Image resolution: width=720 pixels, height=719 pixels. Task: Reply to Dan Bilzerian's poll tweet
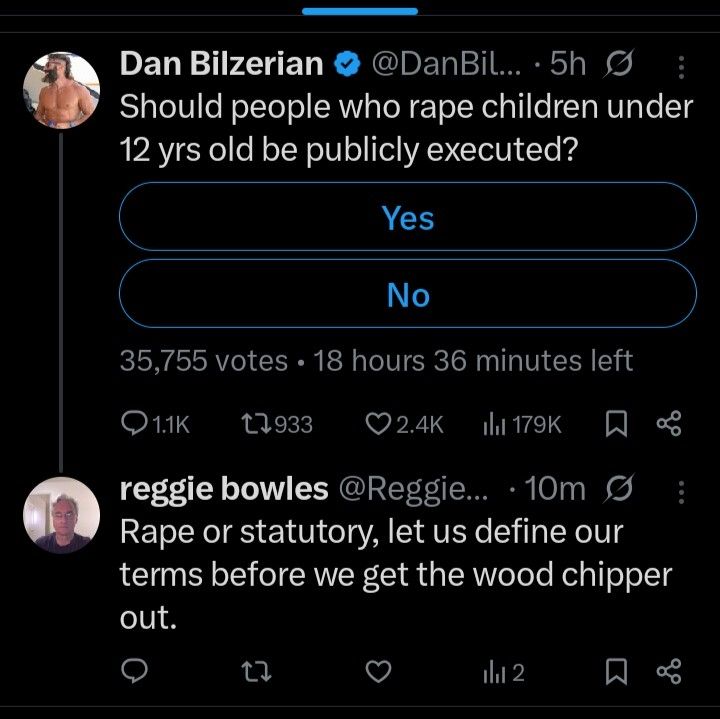pyautogui.click(x=134, y=425)
